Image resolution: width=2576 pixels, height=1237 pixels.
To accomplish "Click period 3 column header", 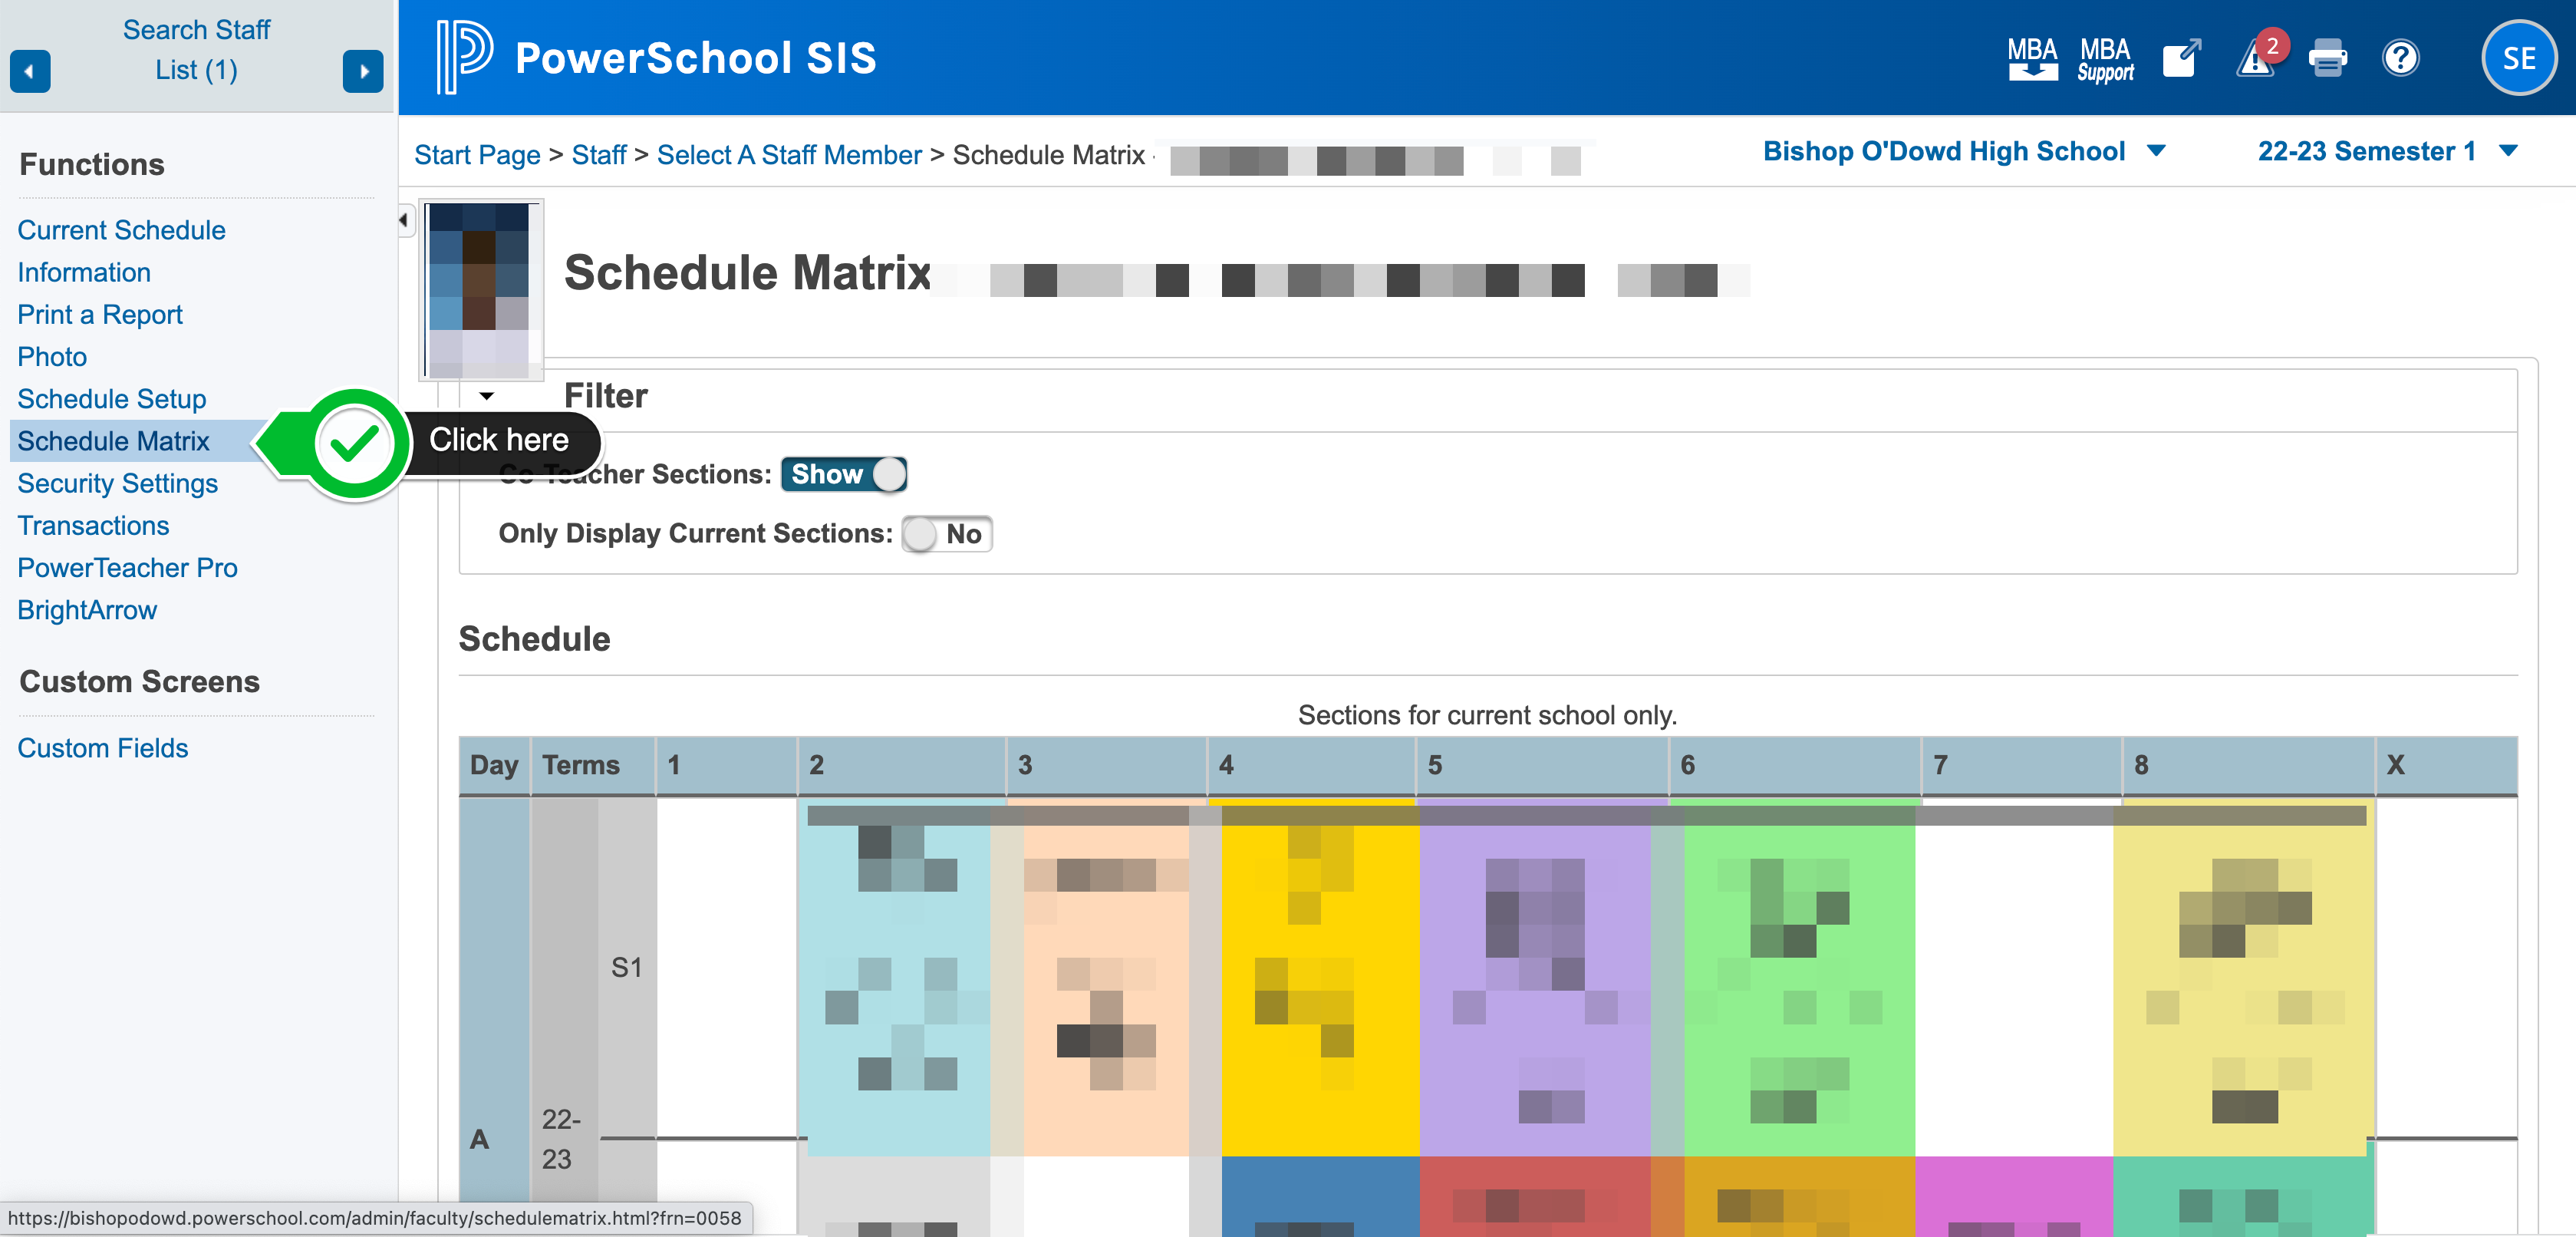I will [x=1107, y=765].
